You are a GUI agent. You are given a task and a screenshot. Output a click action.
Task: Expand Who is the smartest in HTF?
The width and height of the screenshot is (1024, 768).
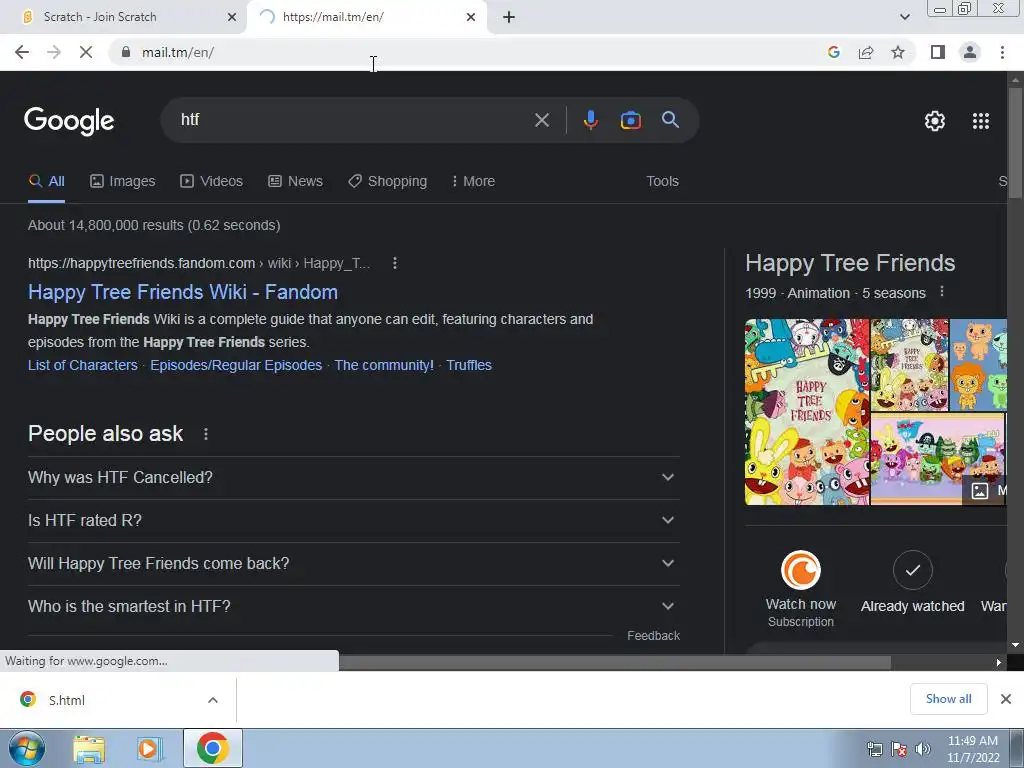(353, 607)
